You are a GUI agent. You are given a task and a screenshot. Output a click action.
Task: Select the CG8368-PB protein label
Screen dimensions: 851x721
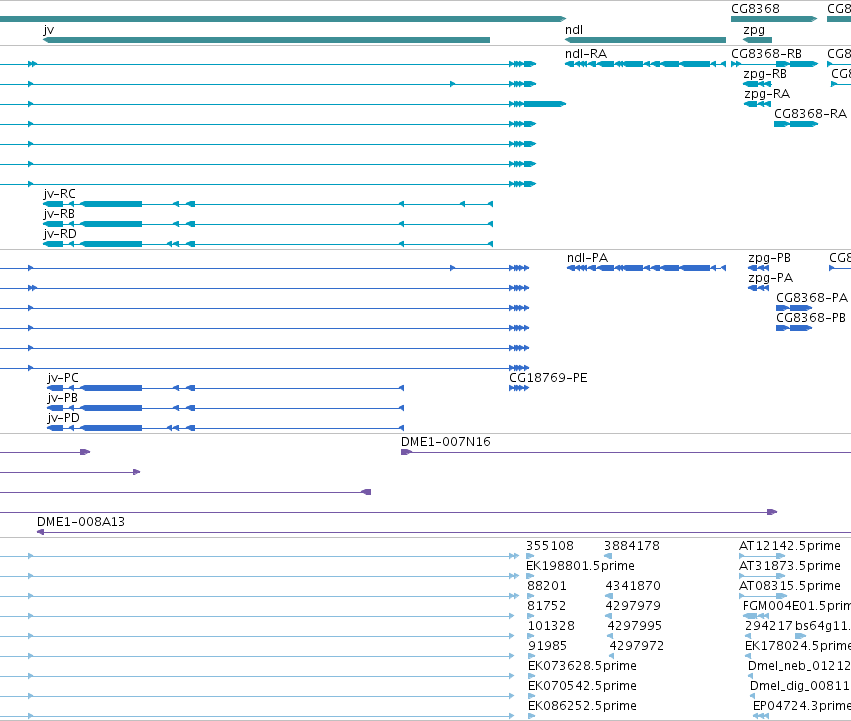click(x=811, y=318)
